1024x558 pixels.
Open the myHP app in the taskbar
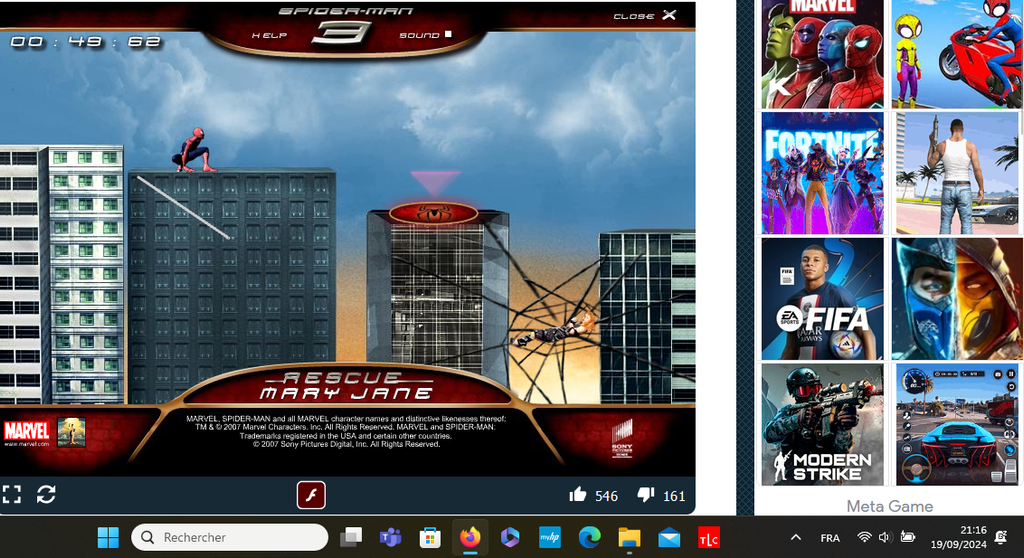[550, 537]
